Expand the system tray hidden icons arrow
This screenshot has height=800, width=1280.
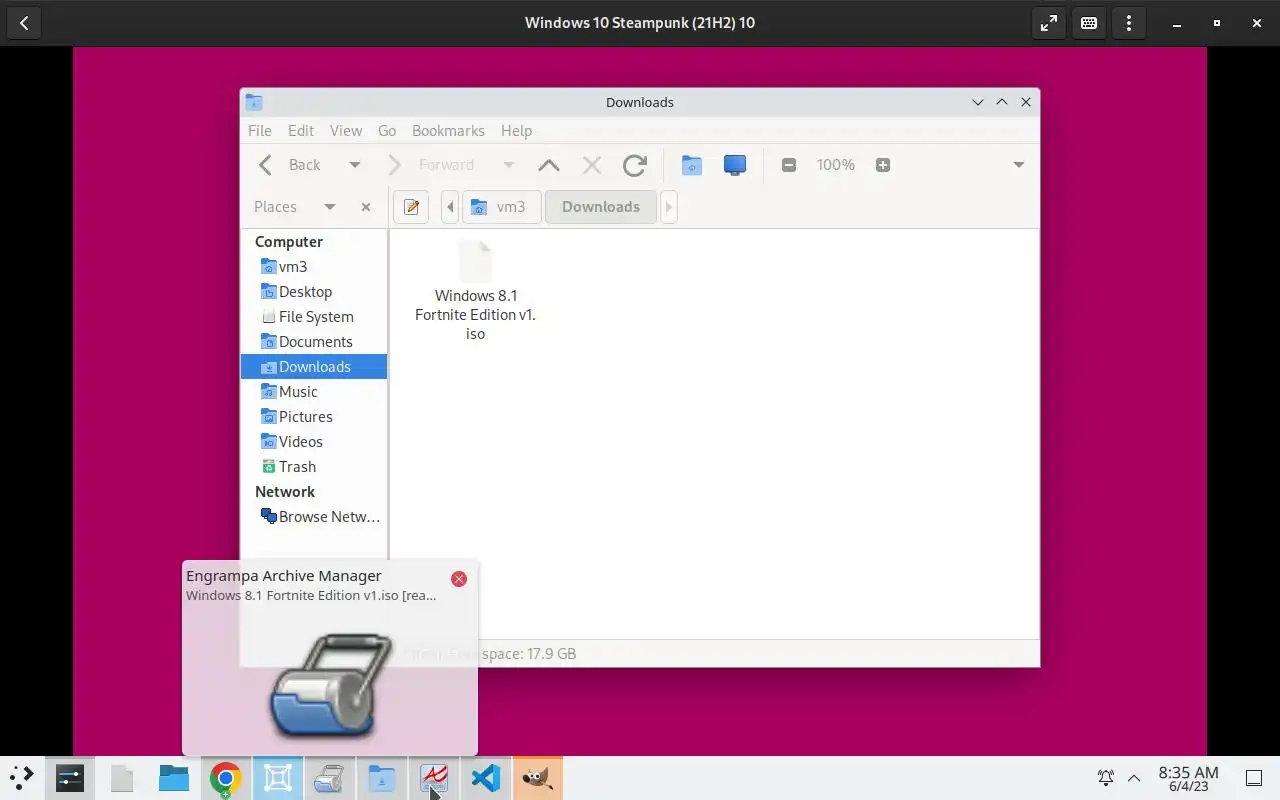tap(1134, 777)
